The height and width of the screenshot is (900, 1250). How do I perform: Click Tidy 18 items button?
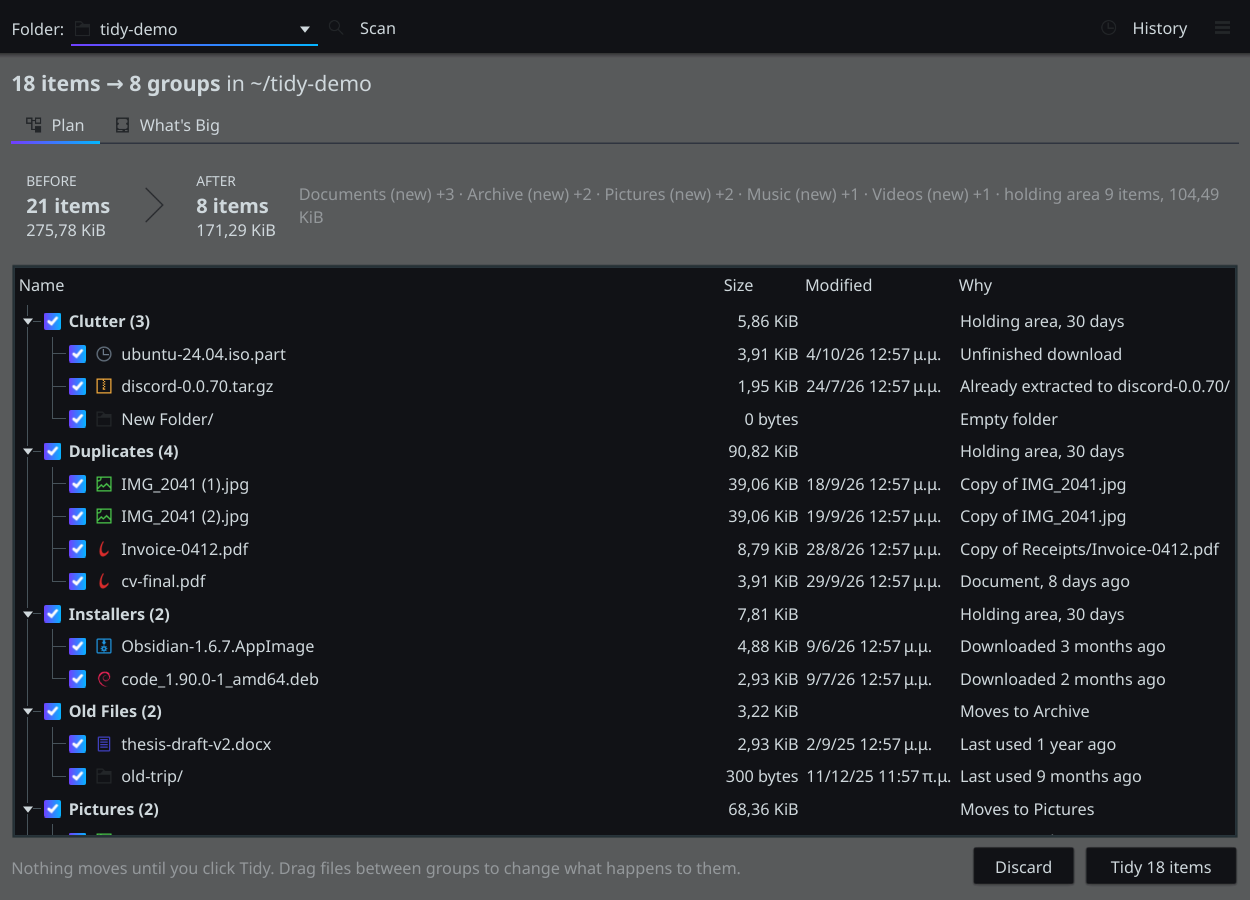(x=1161, y=867)
